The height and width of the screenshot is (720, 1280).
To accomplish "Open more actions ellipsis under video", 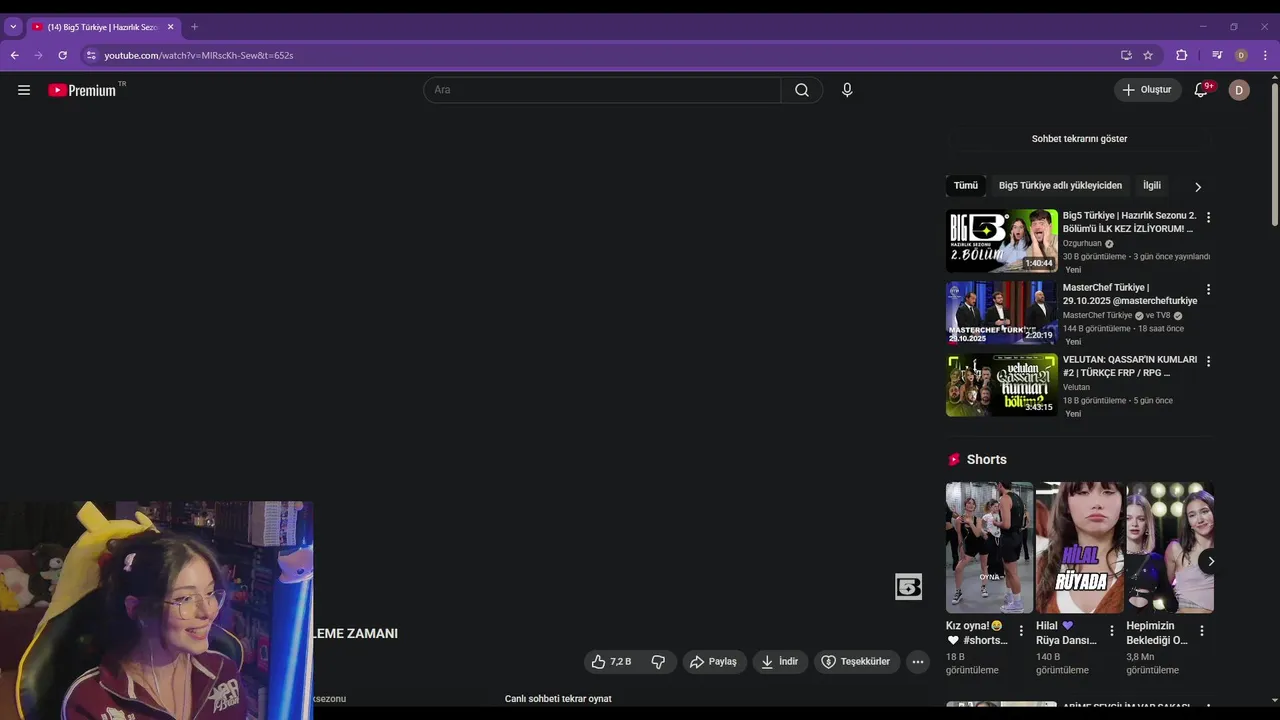I will [x=917, y=662].
